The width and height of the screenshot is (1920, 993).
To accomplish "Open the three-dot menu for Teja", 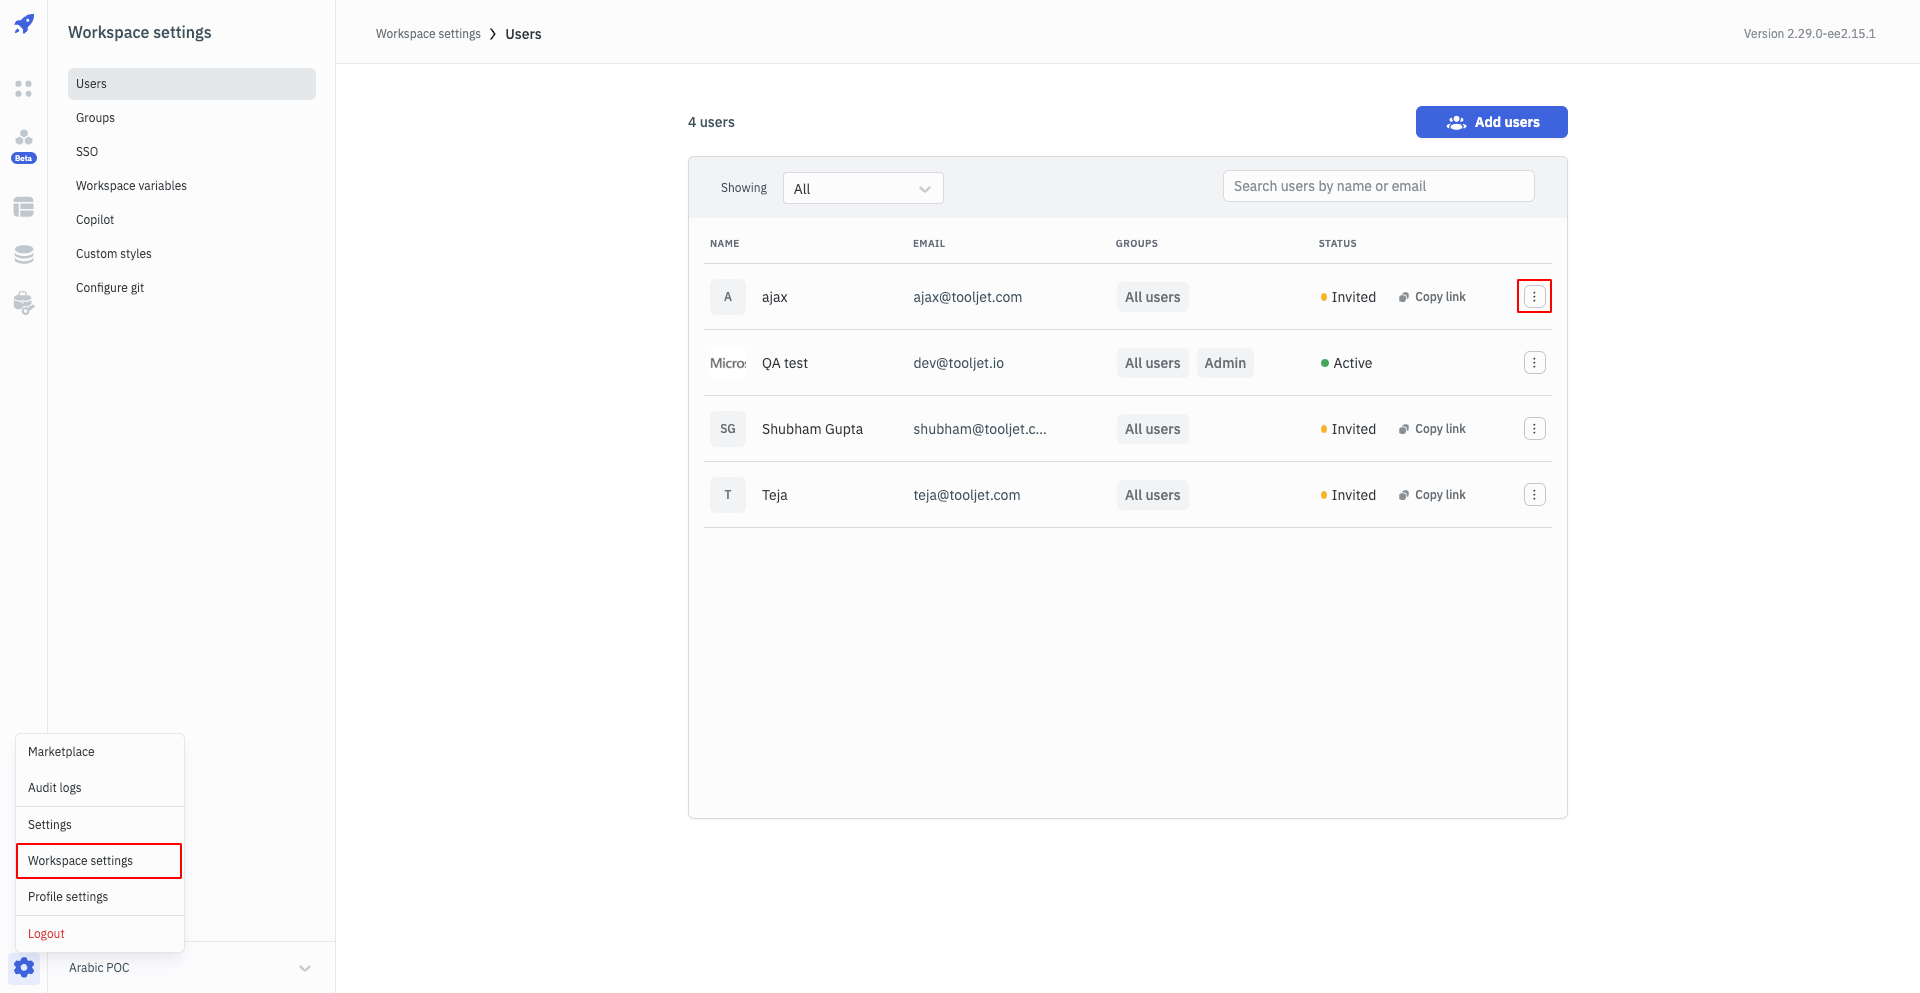I will click(x=1534, y=495).
